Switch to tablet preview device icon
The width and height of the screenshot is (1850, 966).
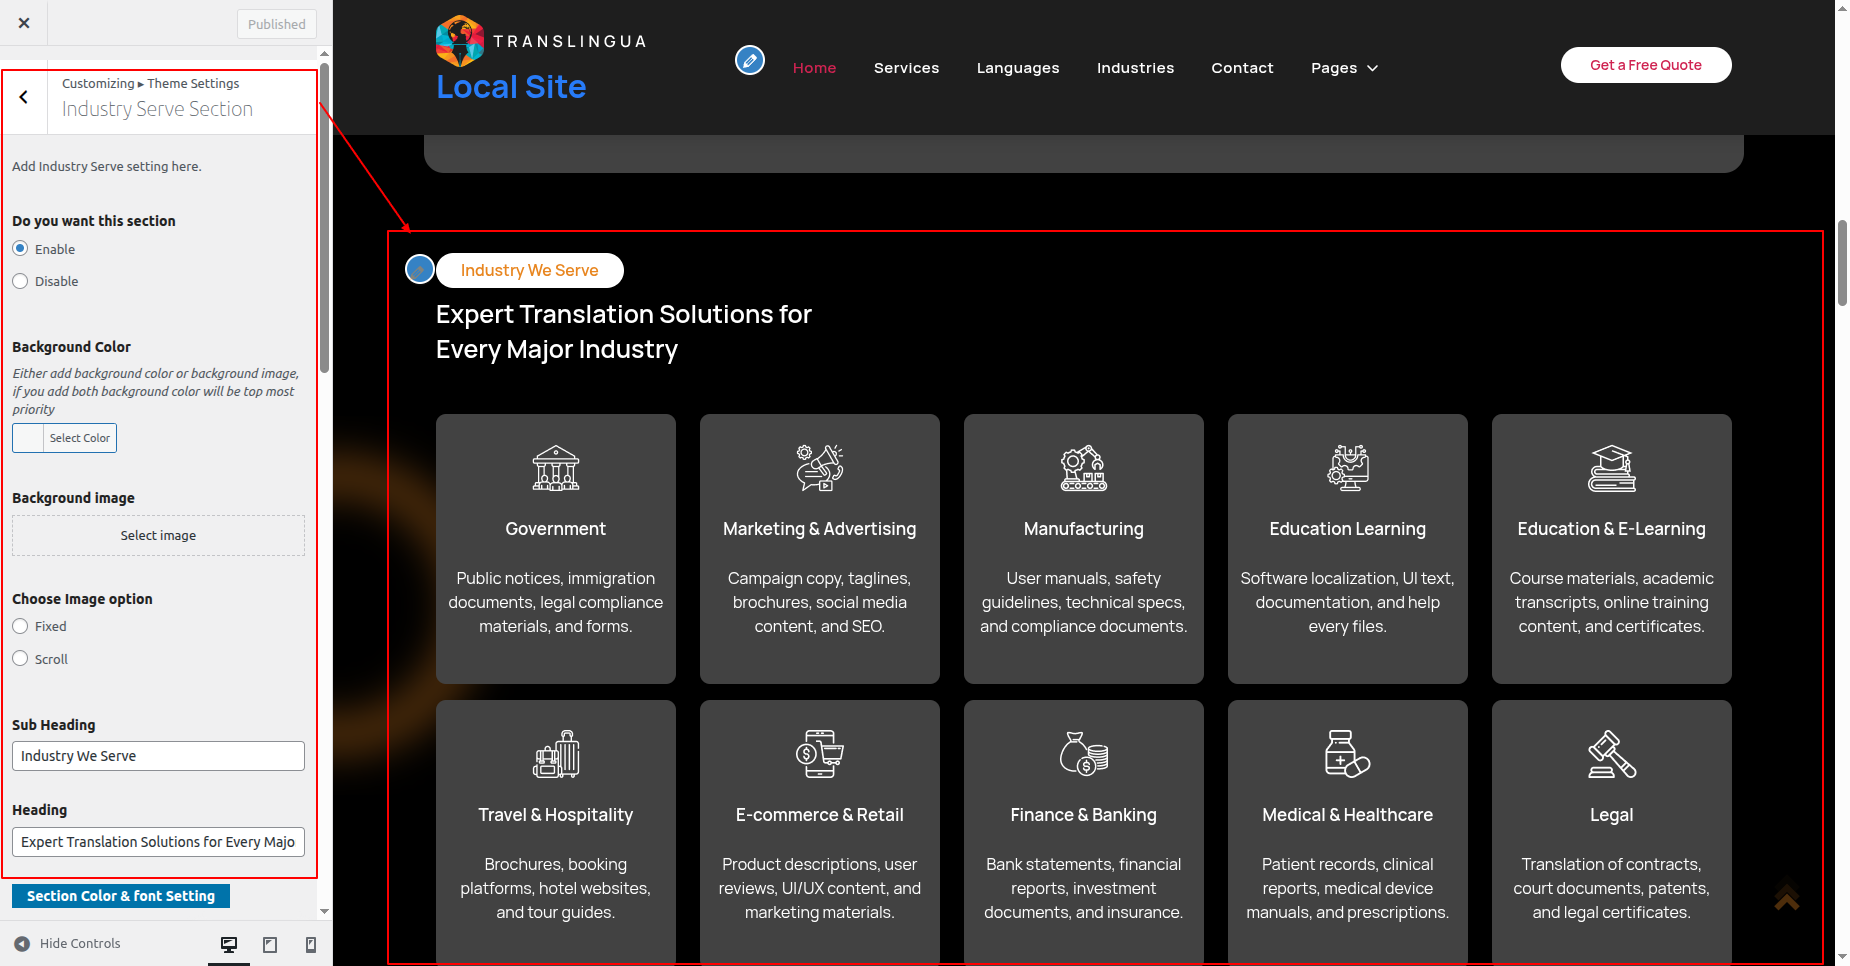click(x=270, y=944)
